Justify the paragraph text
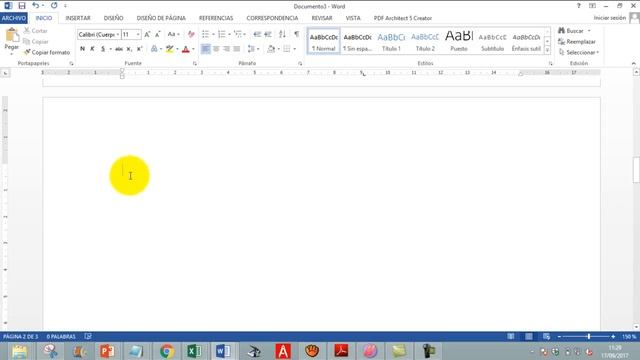640x360 pixels. pyautogui.click(x=237, y=49)
